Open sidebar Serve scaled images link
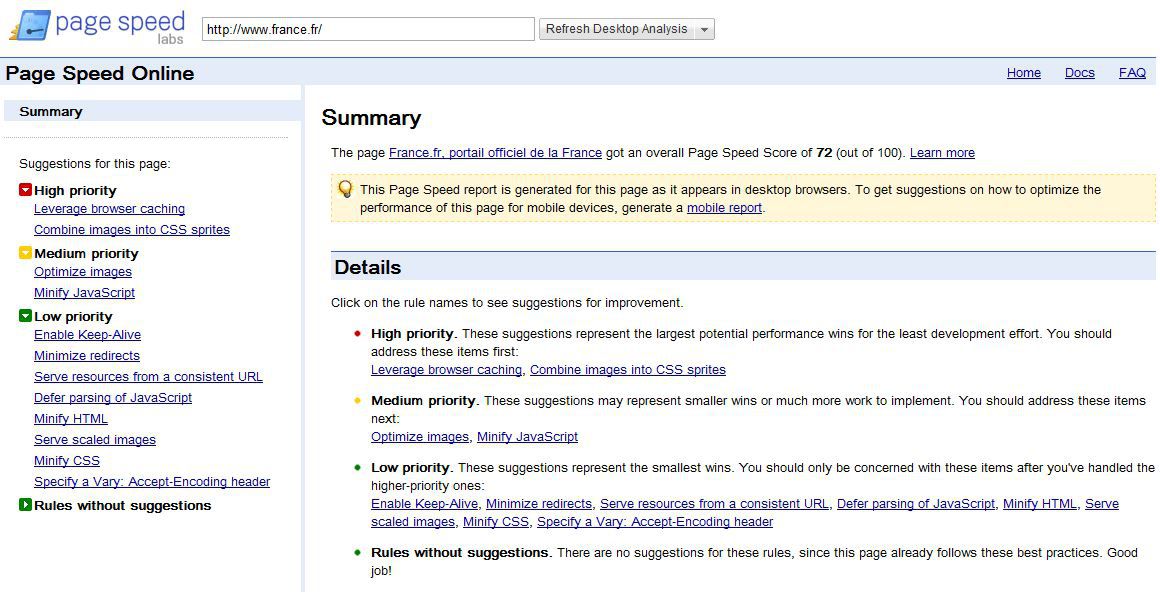Image resolution: width=1160 pixels, height=603 pixels. click(95, 439)
